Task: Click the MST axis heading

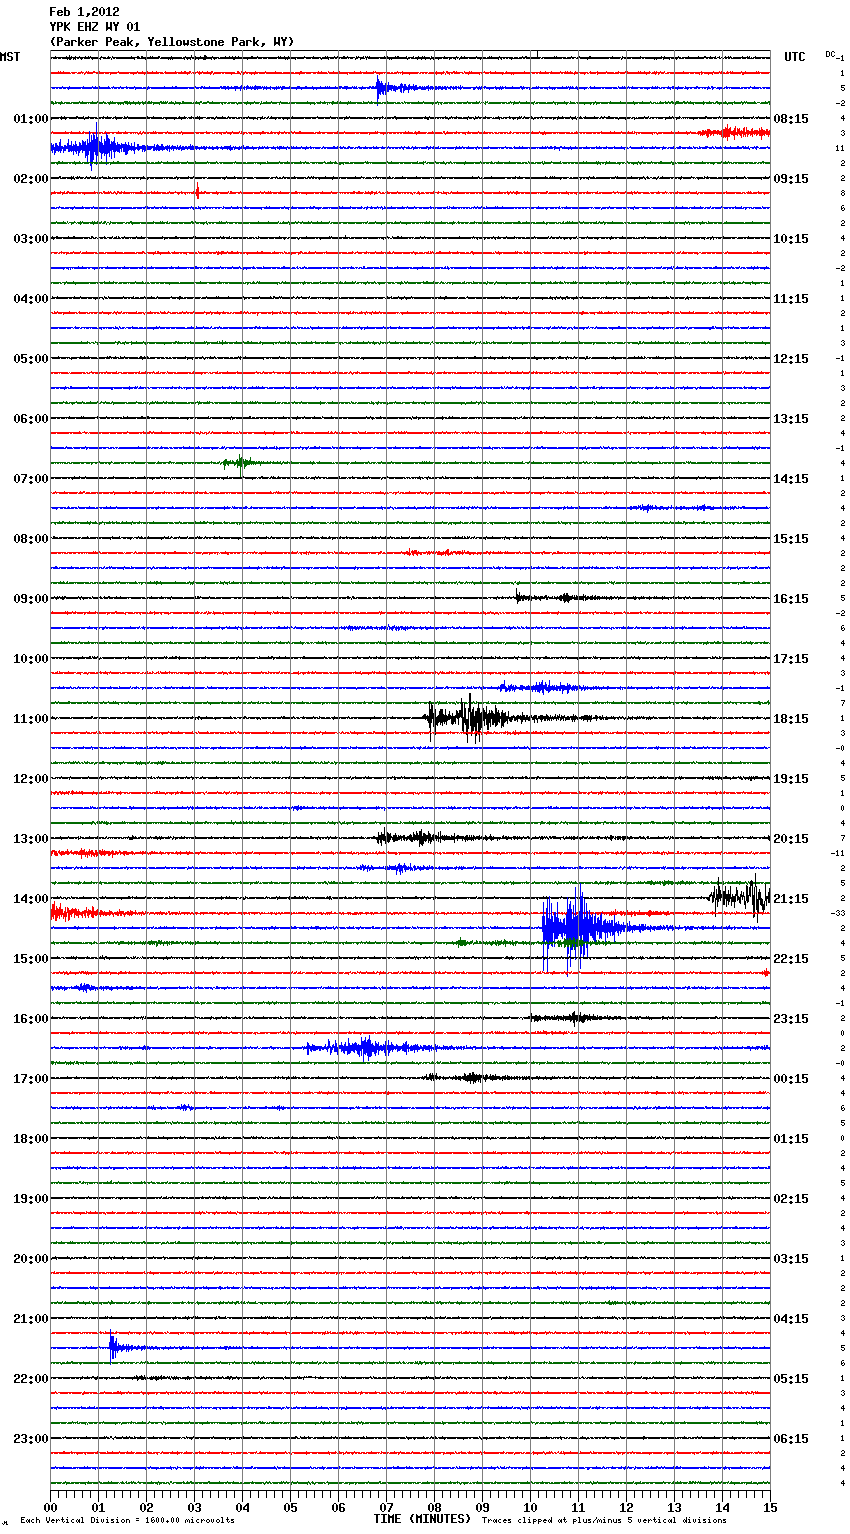Action: click(10, 57)
